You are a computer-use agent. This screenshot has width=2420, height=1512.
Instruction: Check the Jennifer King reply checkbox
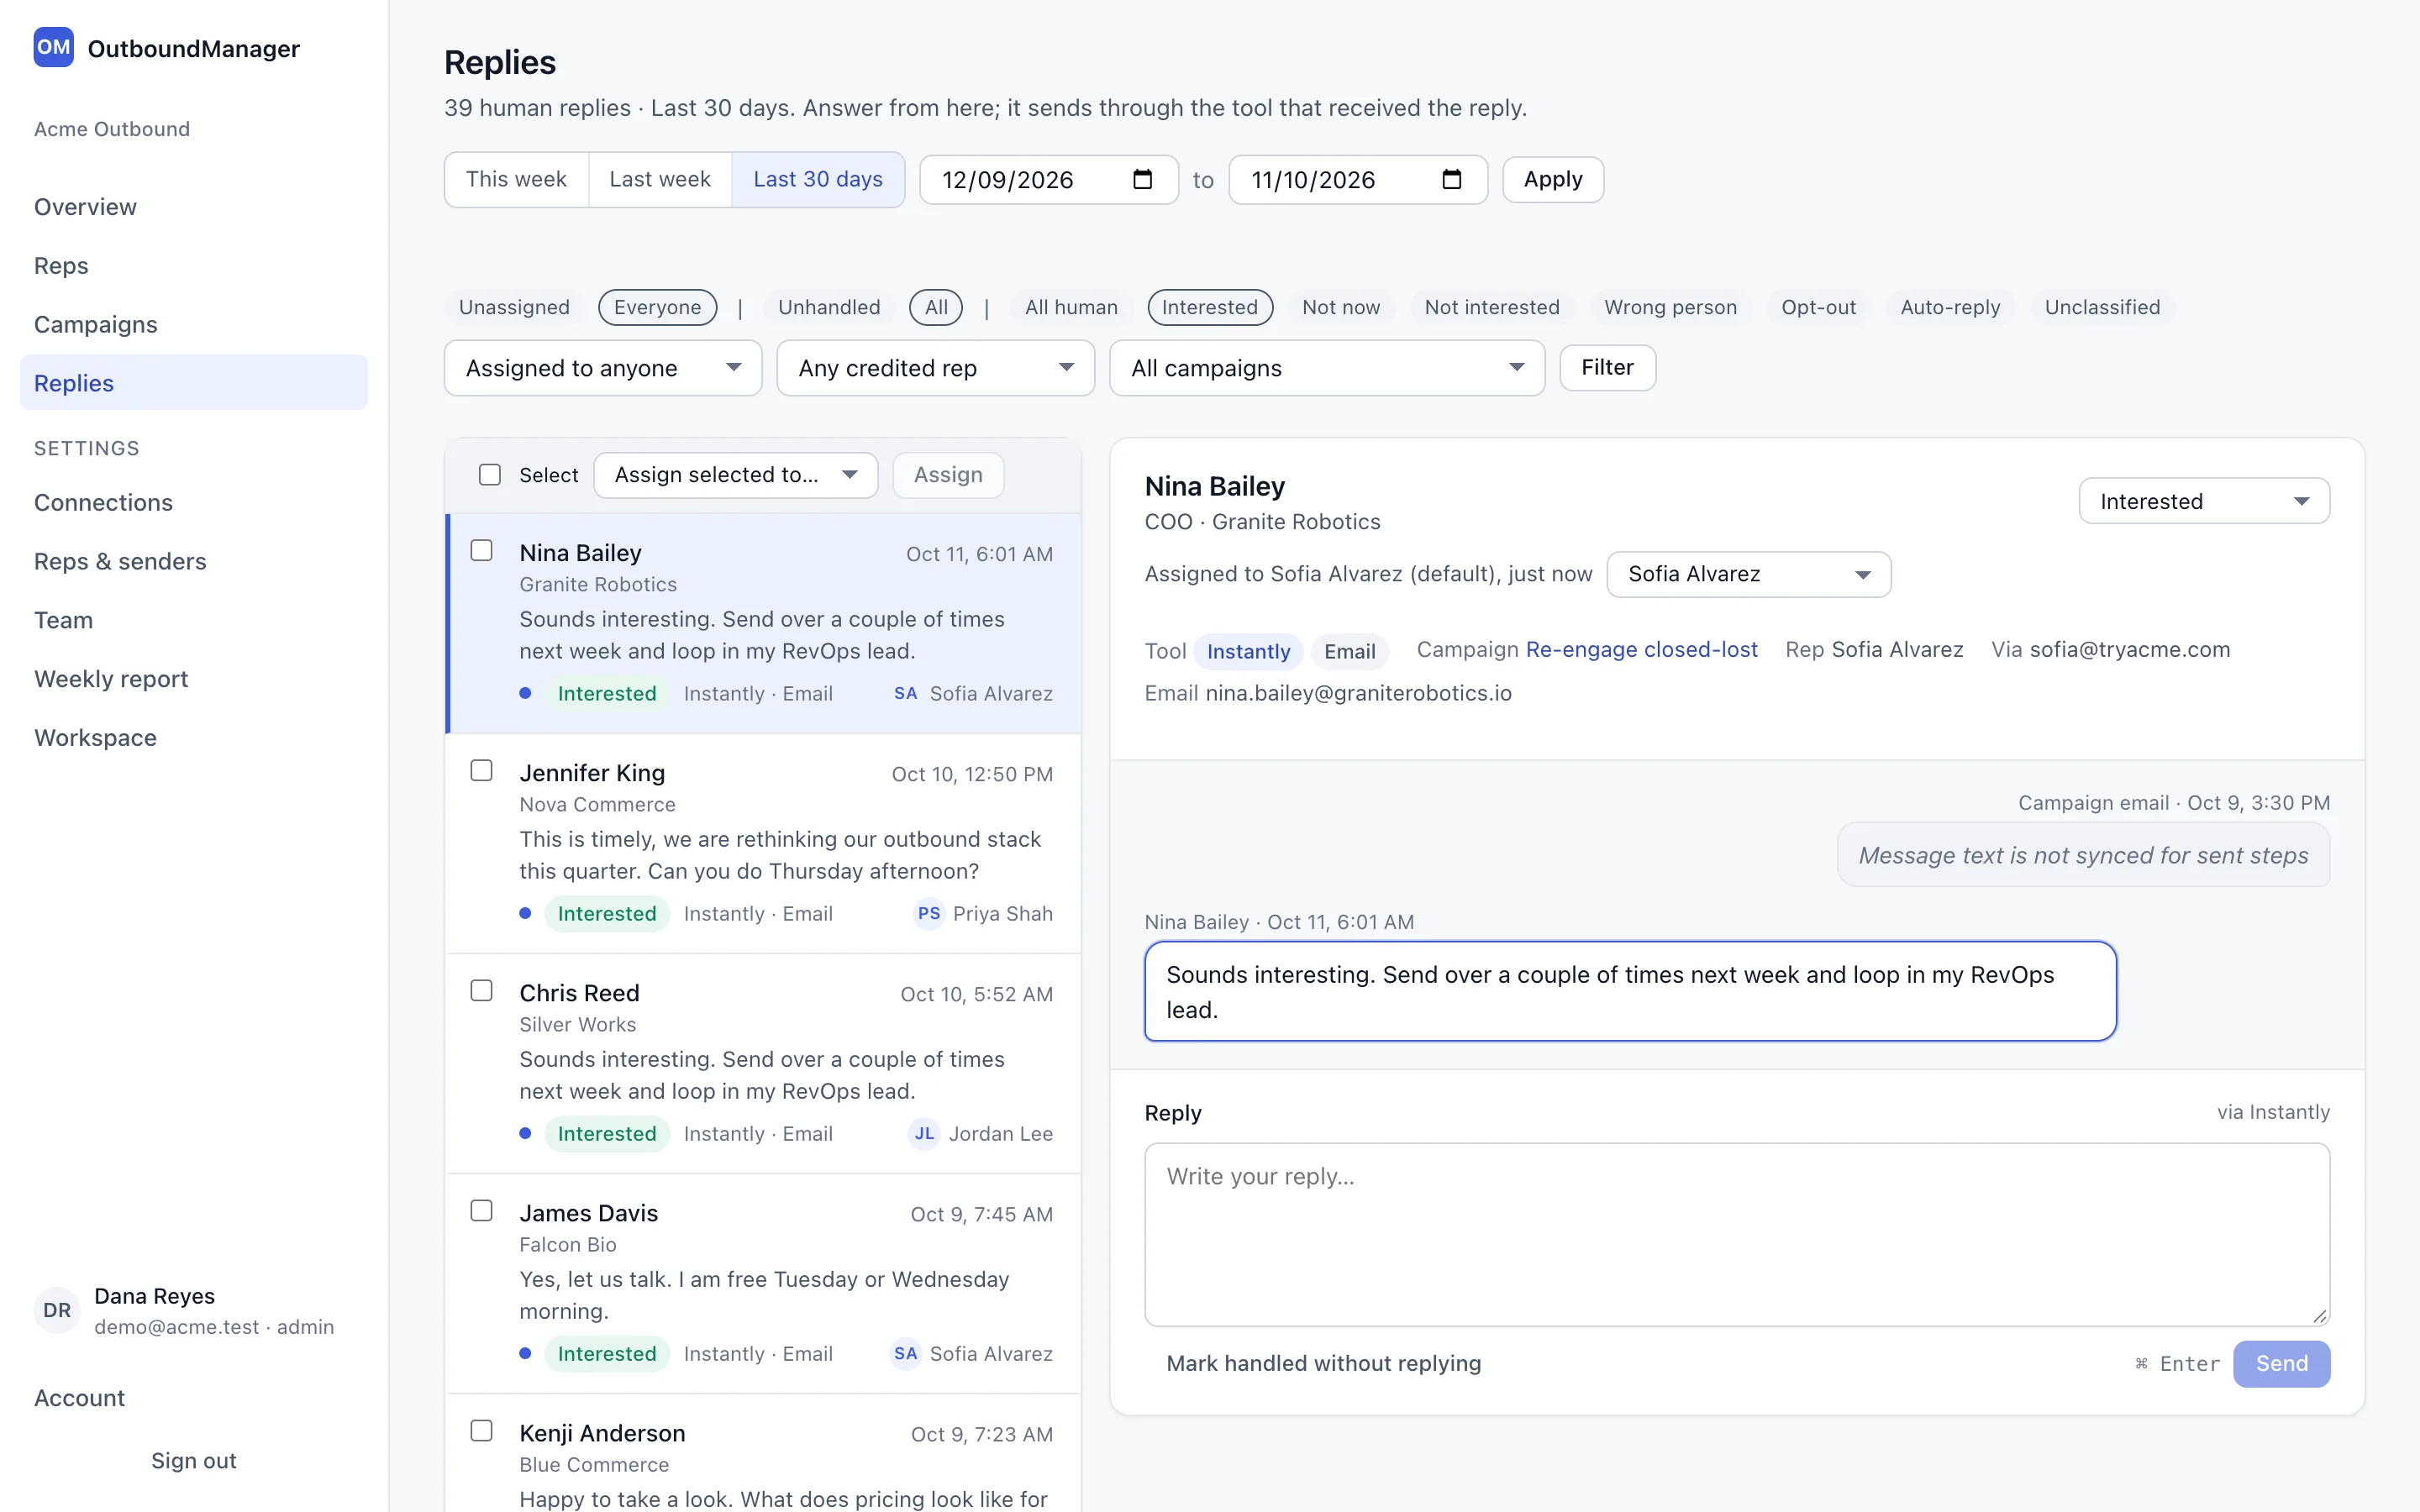point(482,770)
